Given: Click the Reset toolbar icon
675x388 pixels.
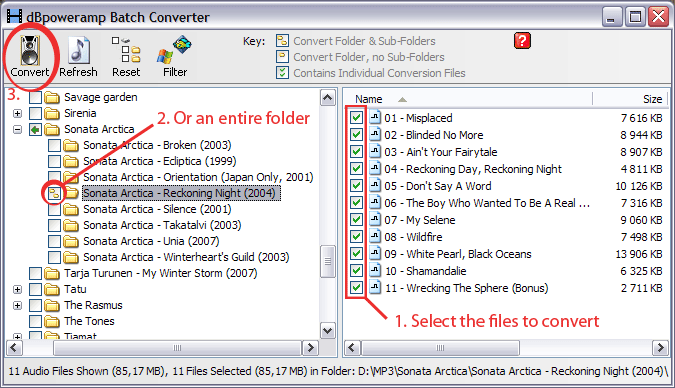Looking at the screenshot, I should (x=126, y=50).
